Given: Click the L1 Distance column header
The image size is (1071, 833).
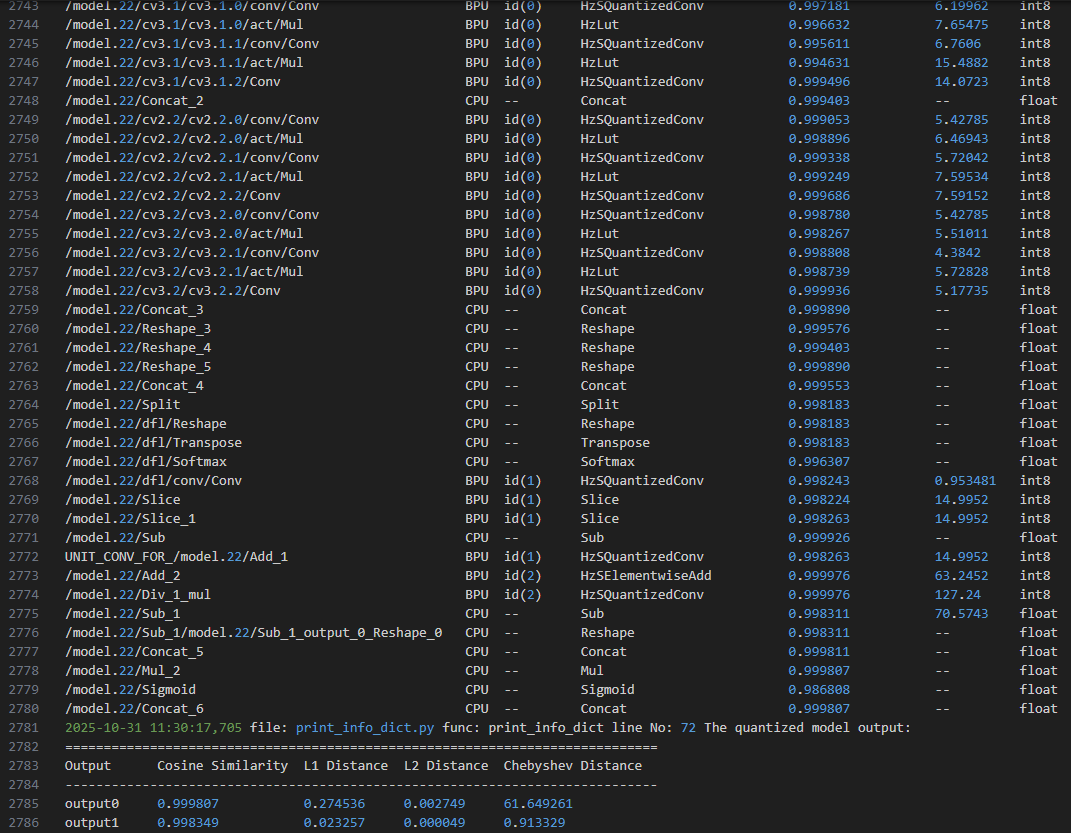Looking at the screenshot, I should 345,766.
